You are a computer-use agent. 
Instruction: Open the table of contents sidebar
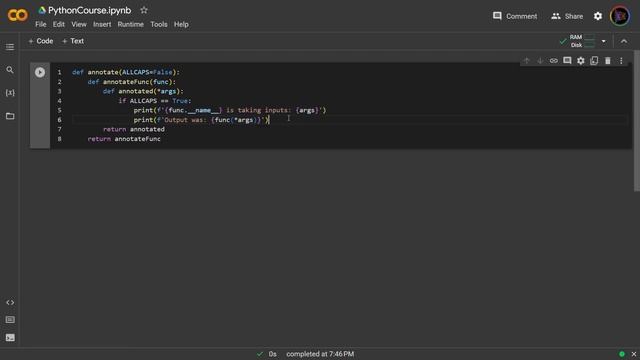(10, 47)
